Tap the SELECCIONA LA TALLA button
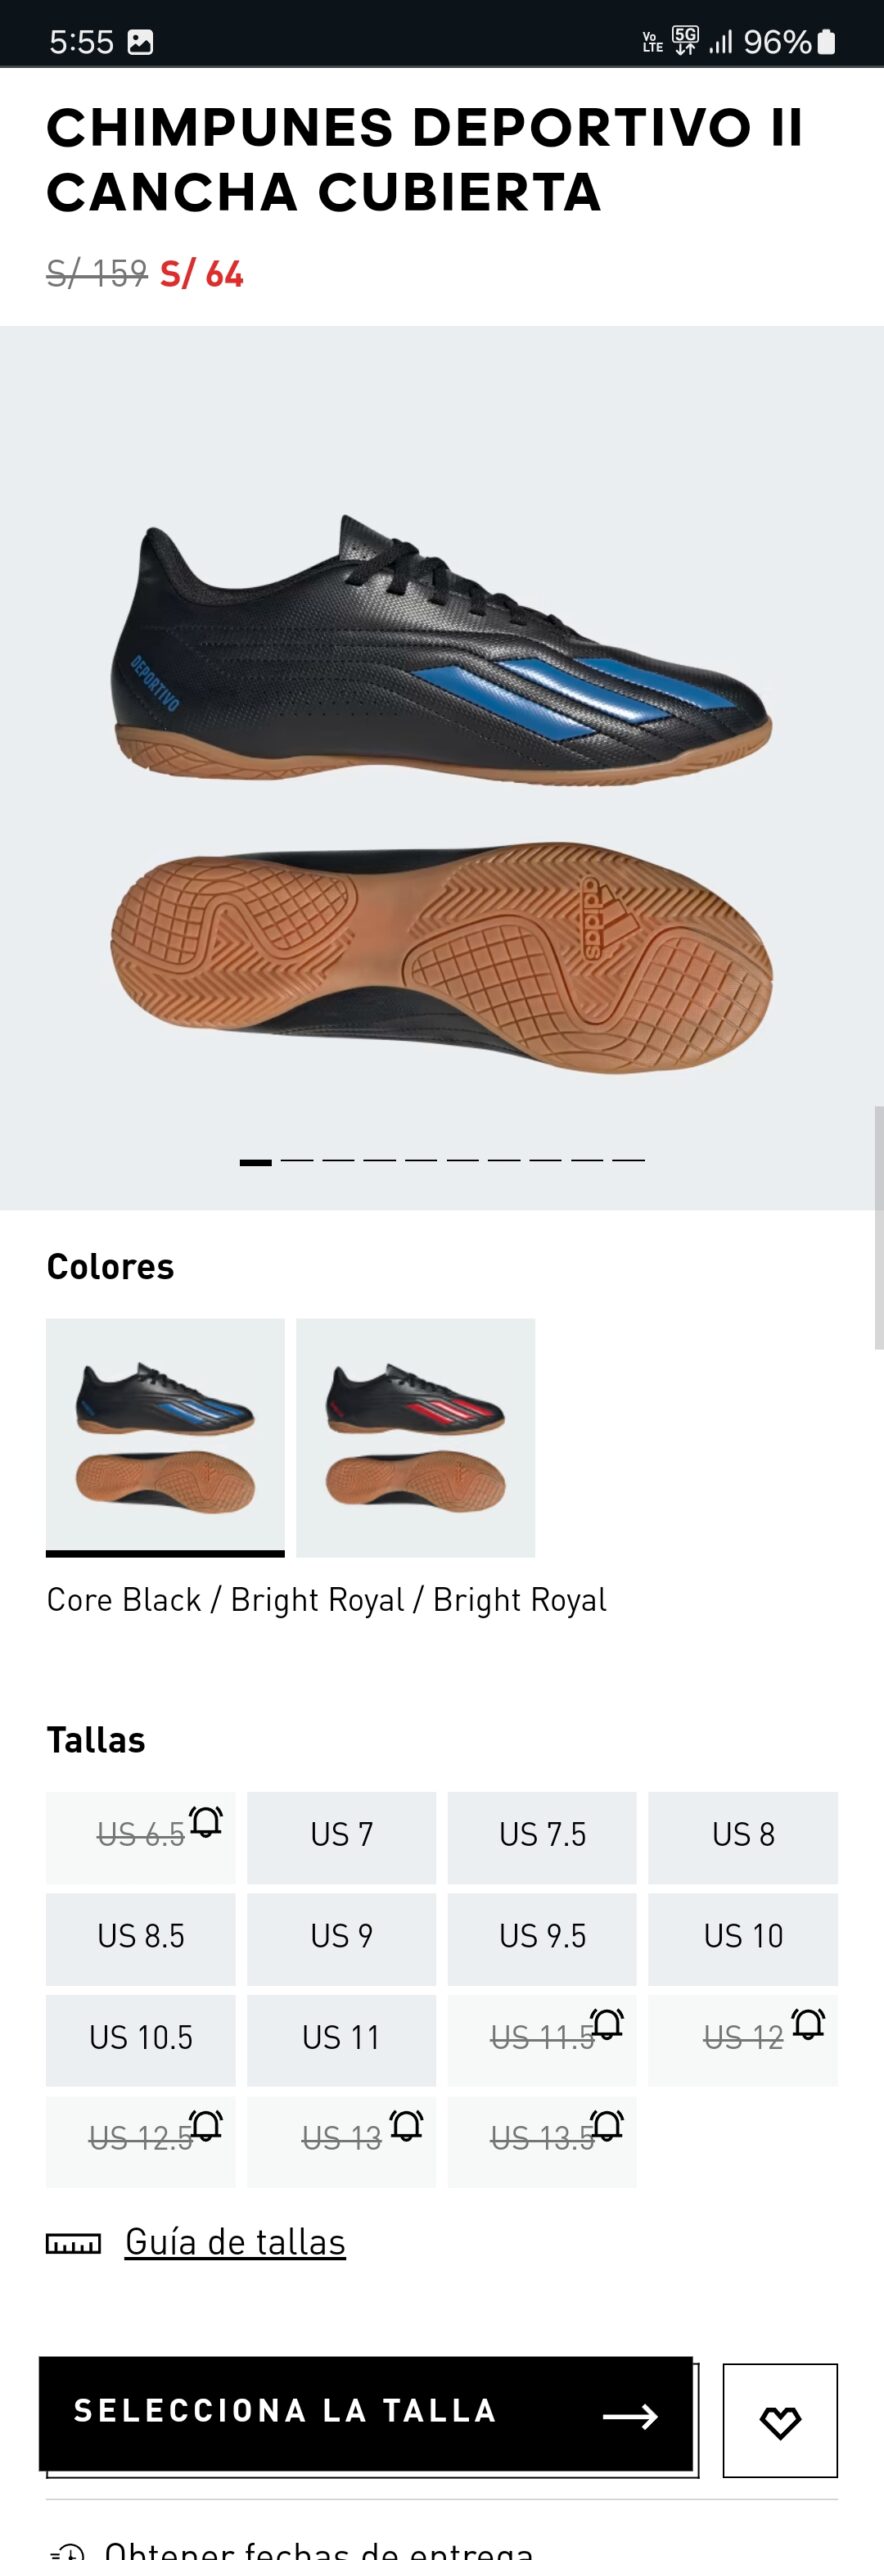The width and height of the screenshot is (884, 2560). [x=366, y=2413]
